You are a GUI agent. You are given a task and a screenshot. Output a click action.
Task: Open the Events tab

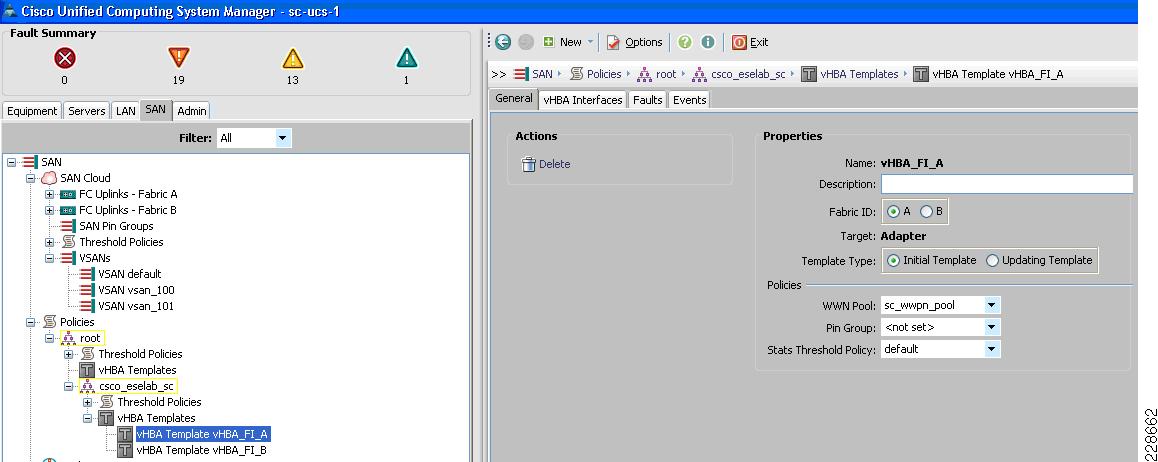690,100
